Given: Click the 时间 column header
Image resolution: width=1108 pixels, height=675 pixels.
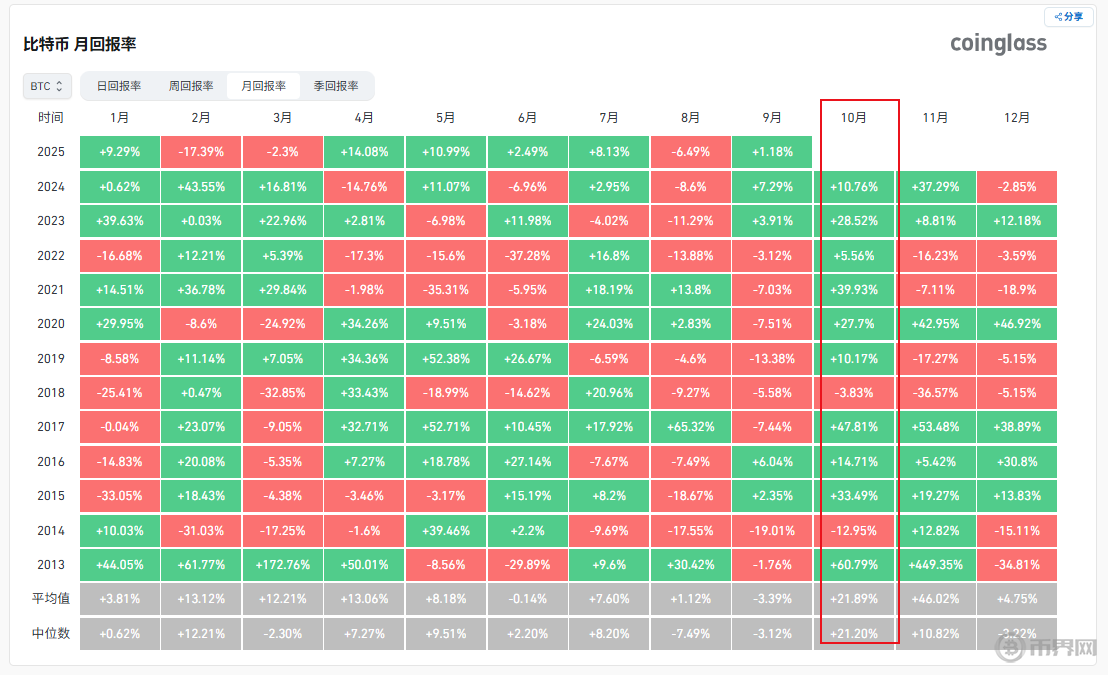Looking at the screenshot, I should point(51,118).
